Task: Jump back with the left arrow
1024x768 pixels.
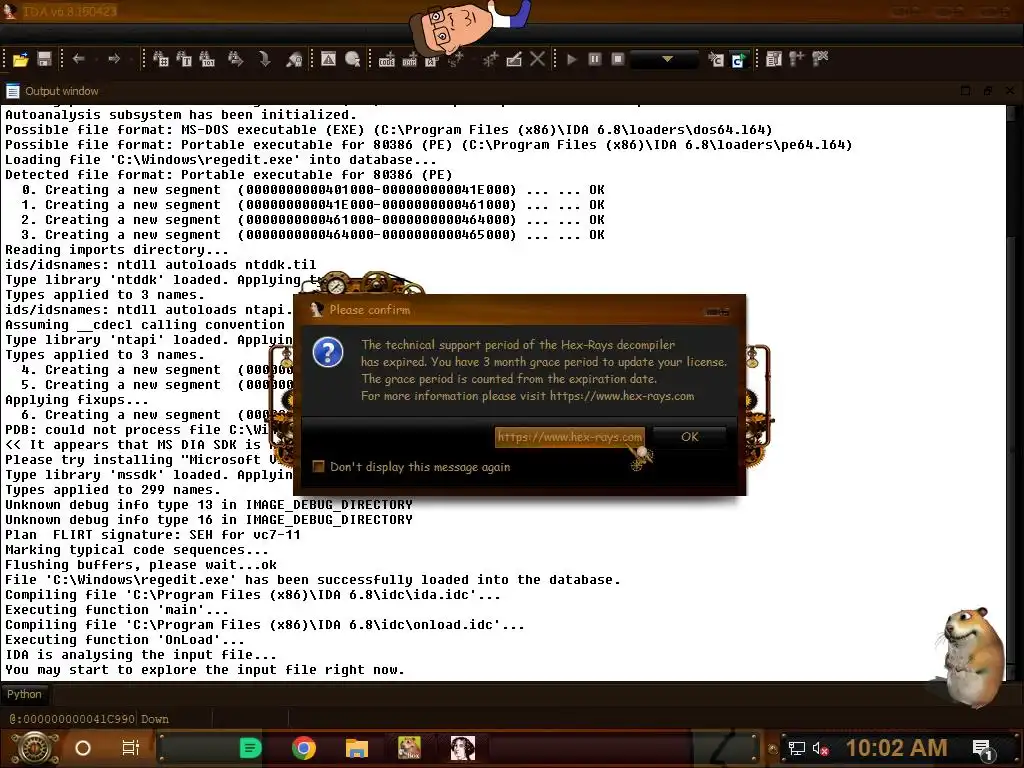Action: 79,59
